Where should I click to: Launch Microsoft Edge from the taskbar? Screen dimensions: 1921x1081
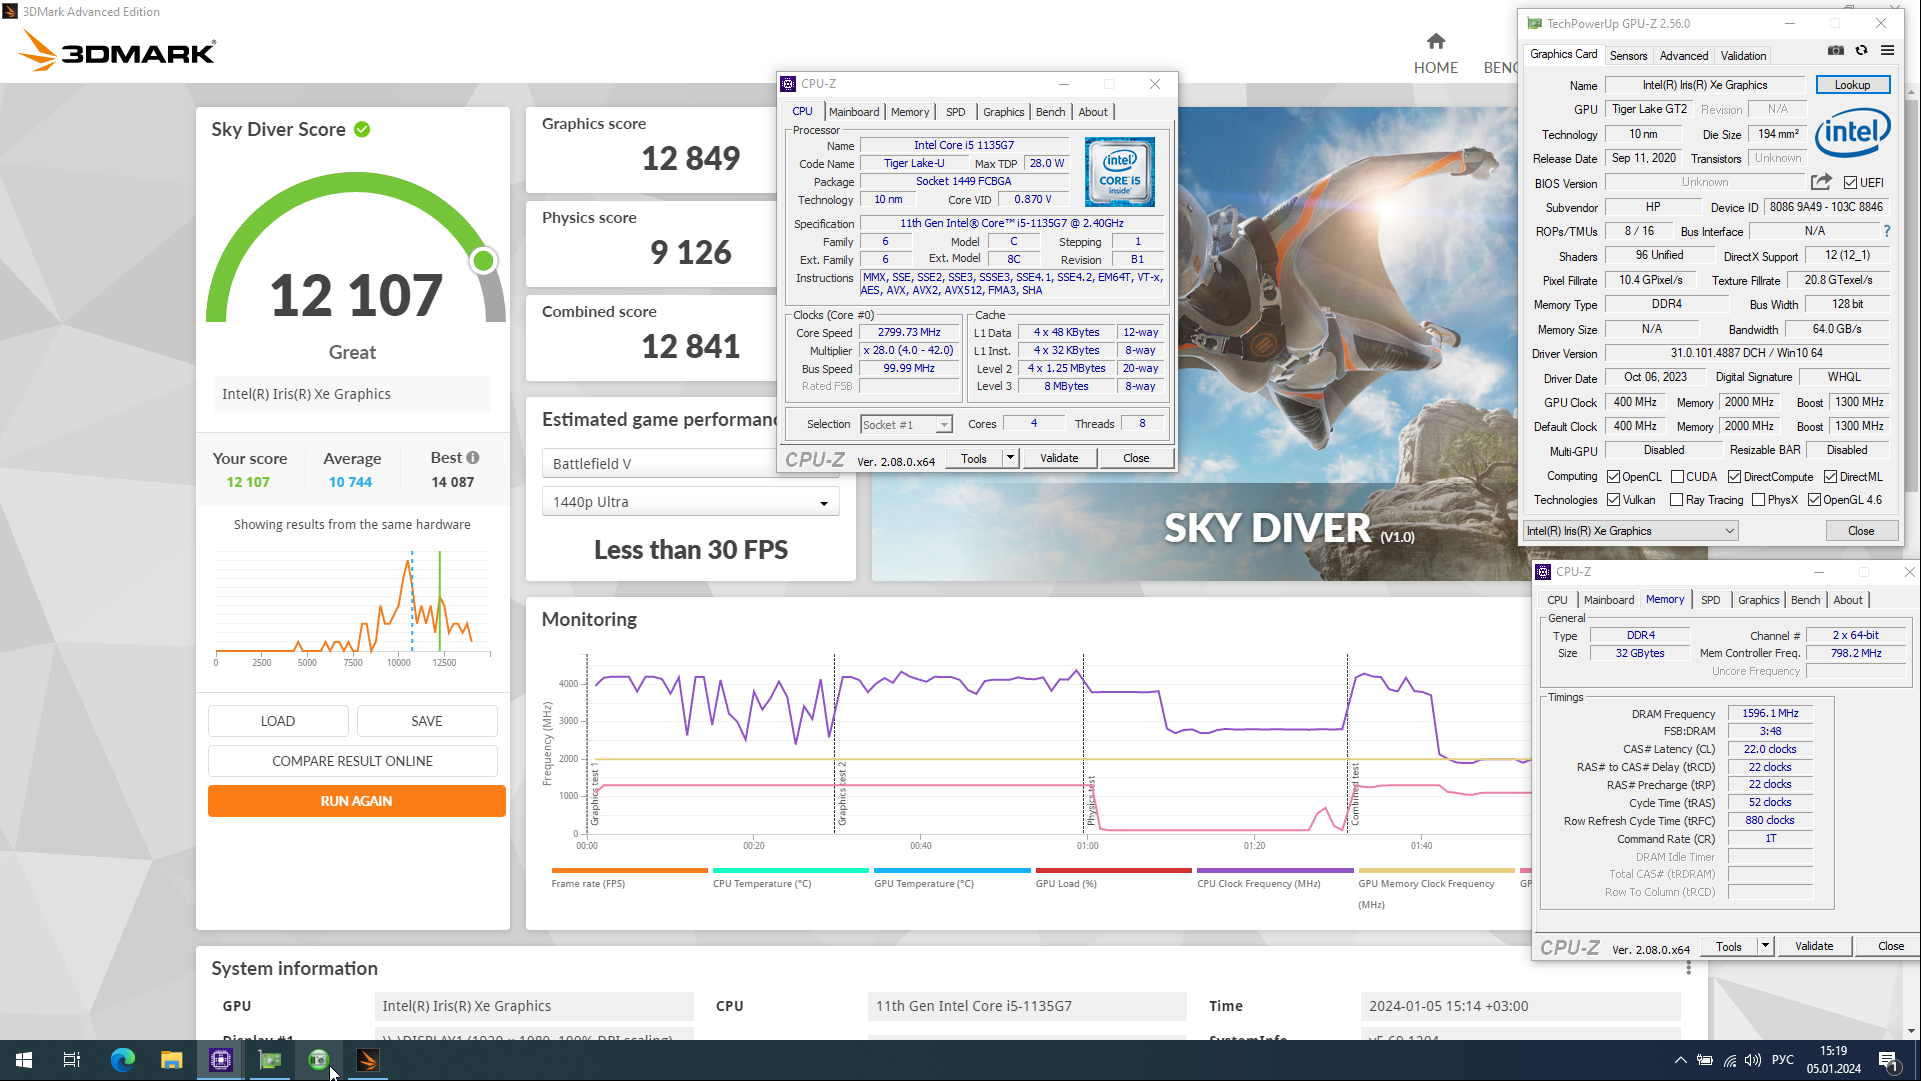pyautogui.click(x=122, y=1060)
